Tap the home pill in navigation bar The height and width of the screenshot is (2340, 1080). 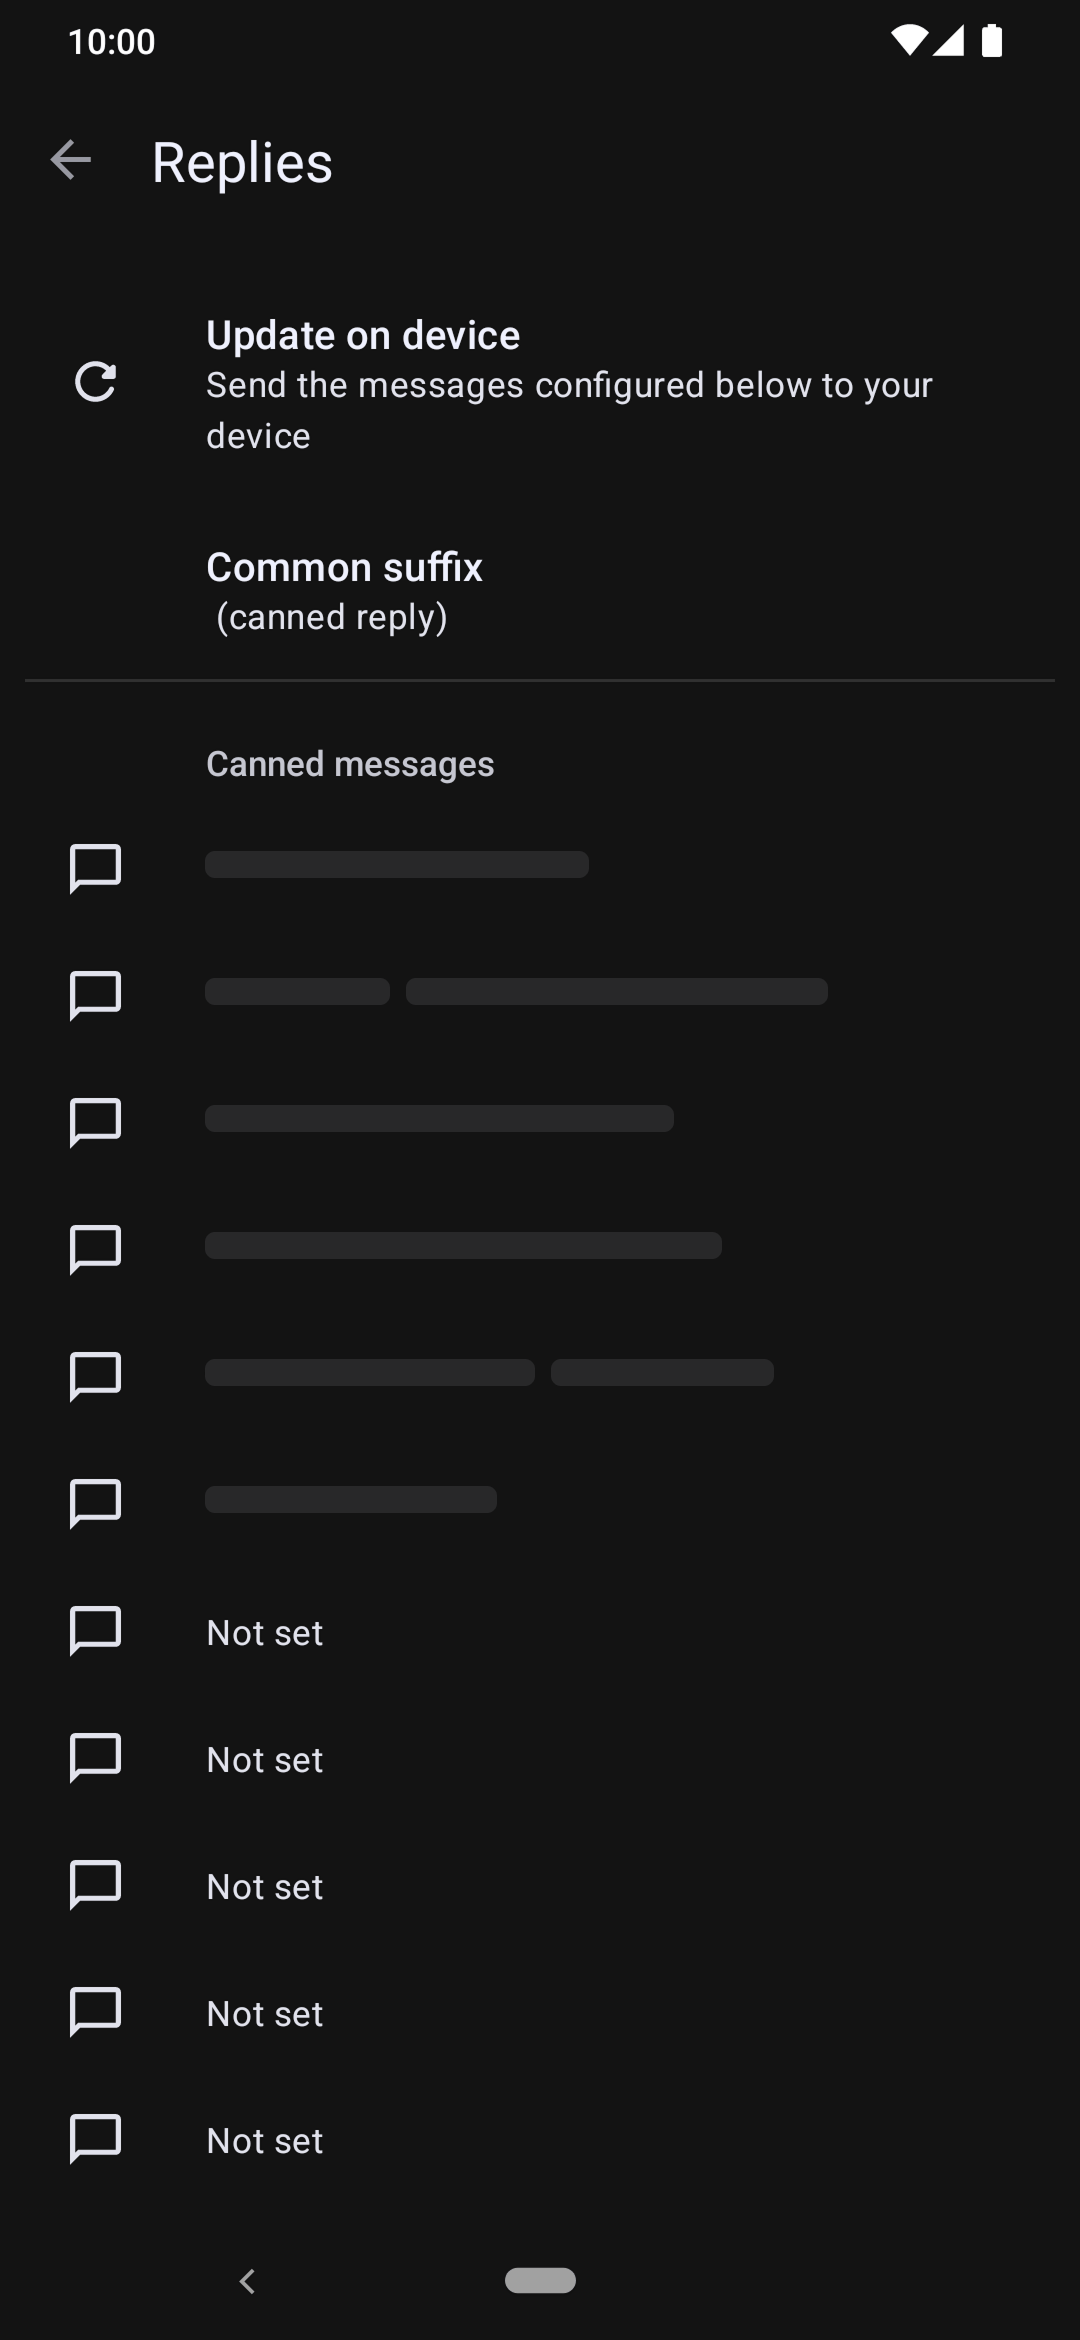point(540,2280)
